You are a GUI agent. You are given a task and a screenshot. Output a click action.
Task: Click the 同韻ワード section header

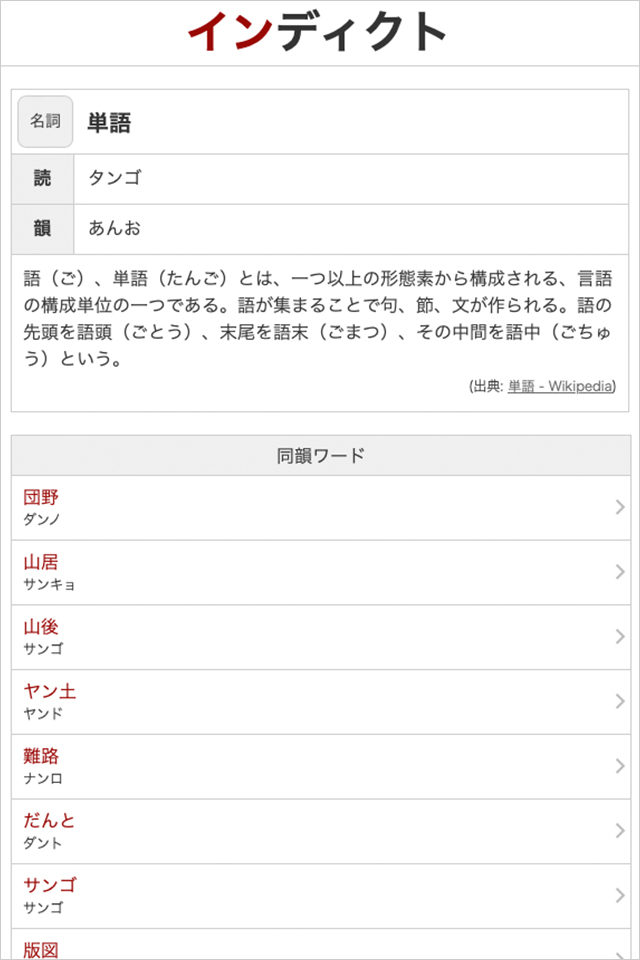coord(320,456)
